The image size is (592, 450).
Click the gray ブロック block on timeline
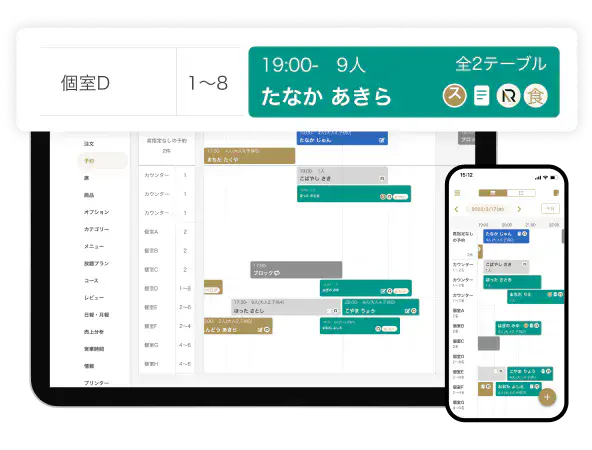[296, 270]
